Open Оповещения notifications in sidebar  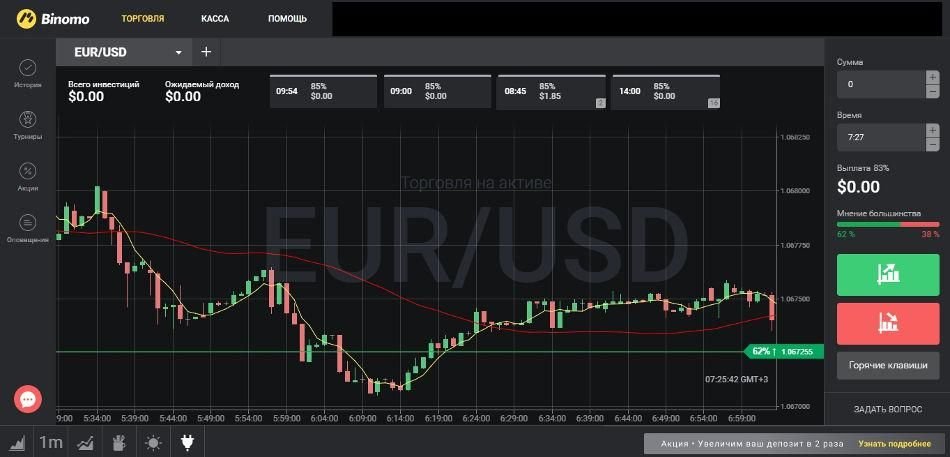coord(28,228)
